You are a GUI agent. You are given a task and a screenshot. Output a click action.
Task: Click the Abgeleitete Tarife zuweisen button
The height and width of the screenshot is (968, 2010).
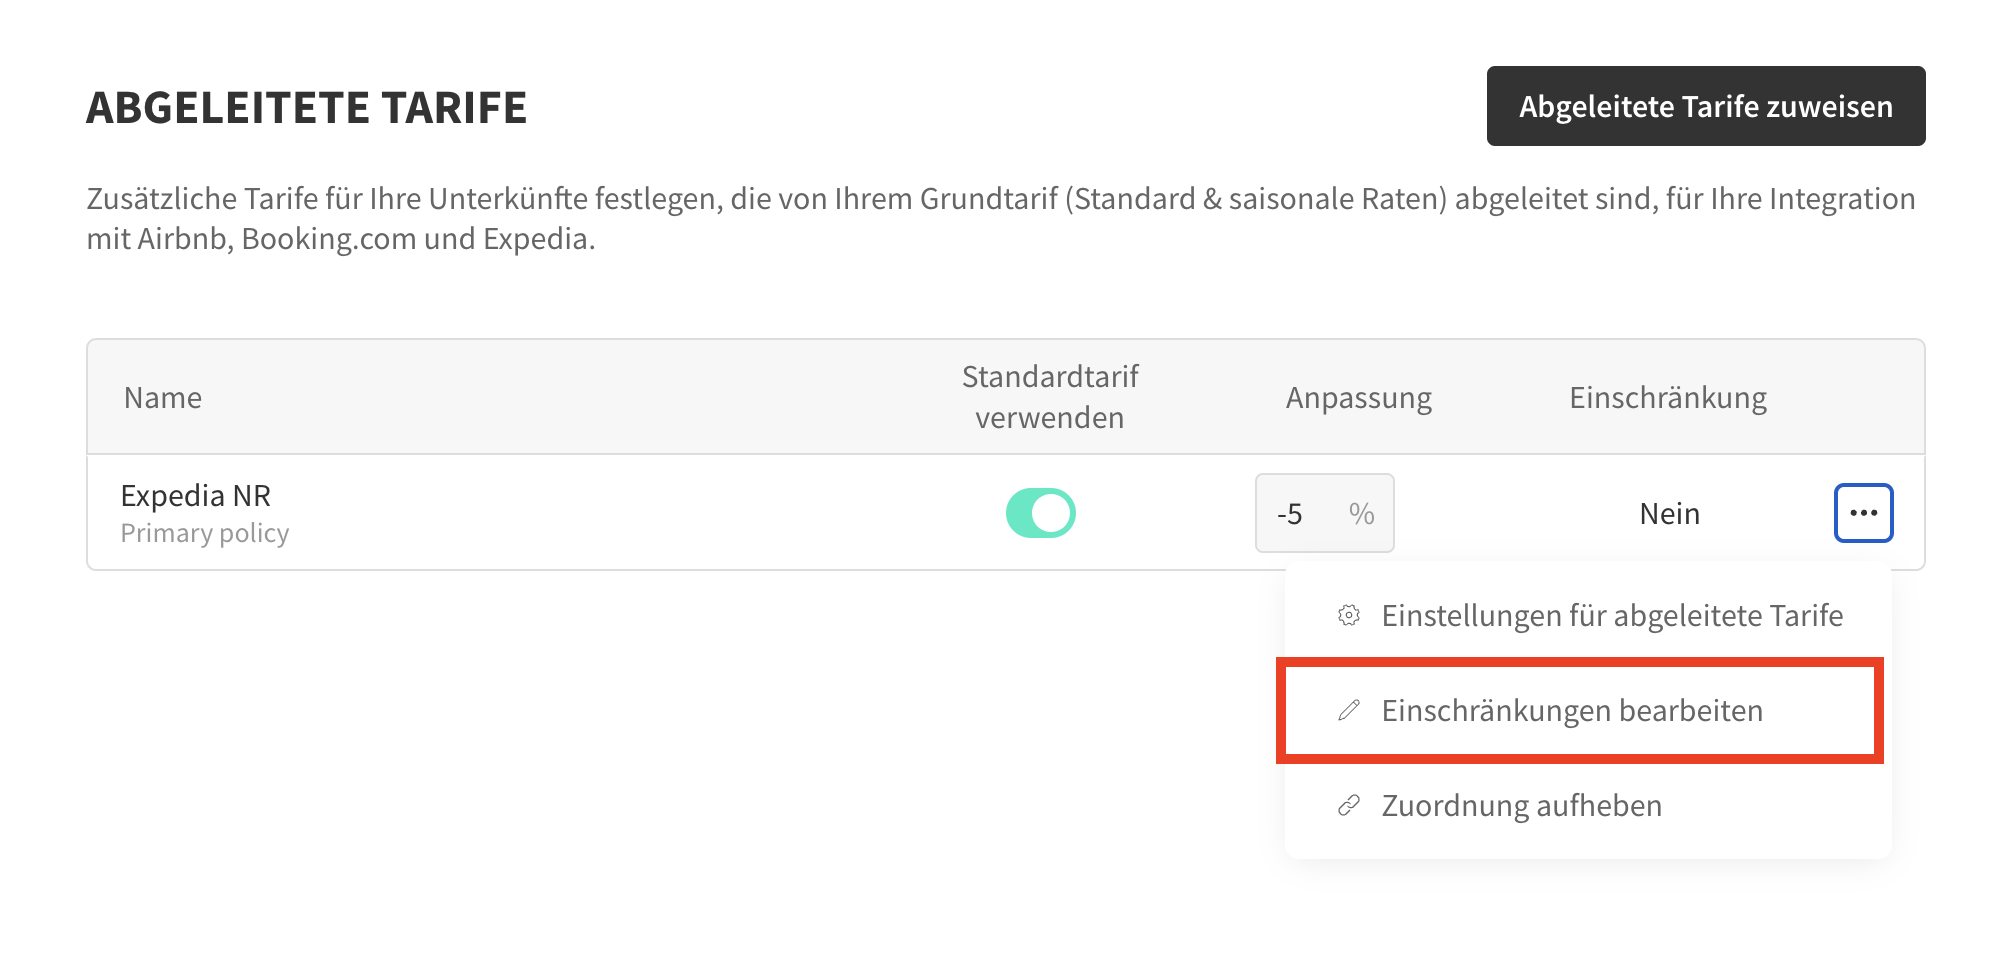coord(1706,106)
